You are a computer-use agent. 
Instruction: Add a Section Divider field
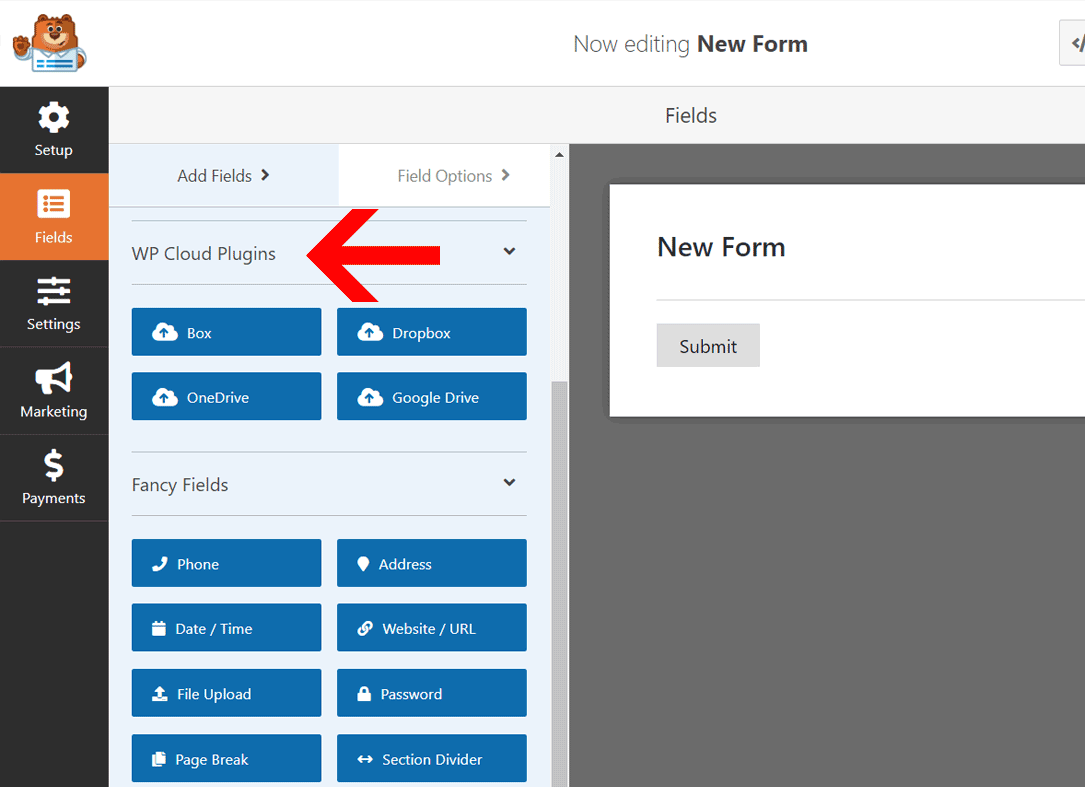(432, 759)
